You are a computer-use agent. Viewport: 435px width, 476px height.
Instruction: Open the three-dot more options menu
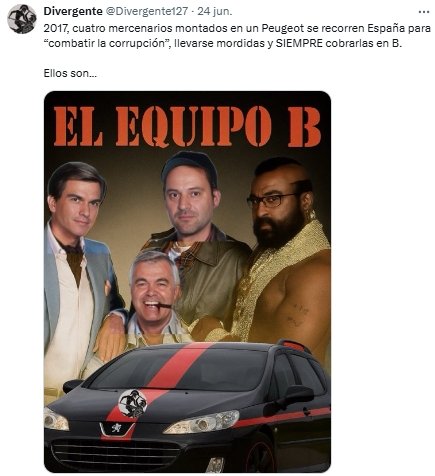point(424,12)
